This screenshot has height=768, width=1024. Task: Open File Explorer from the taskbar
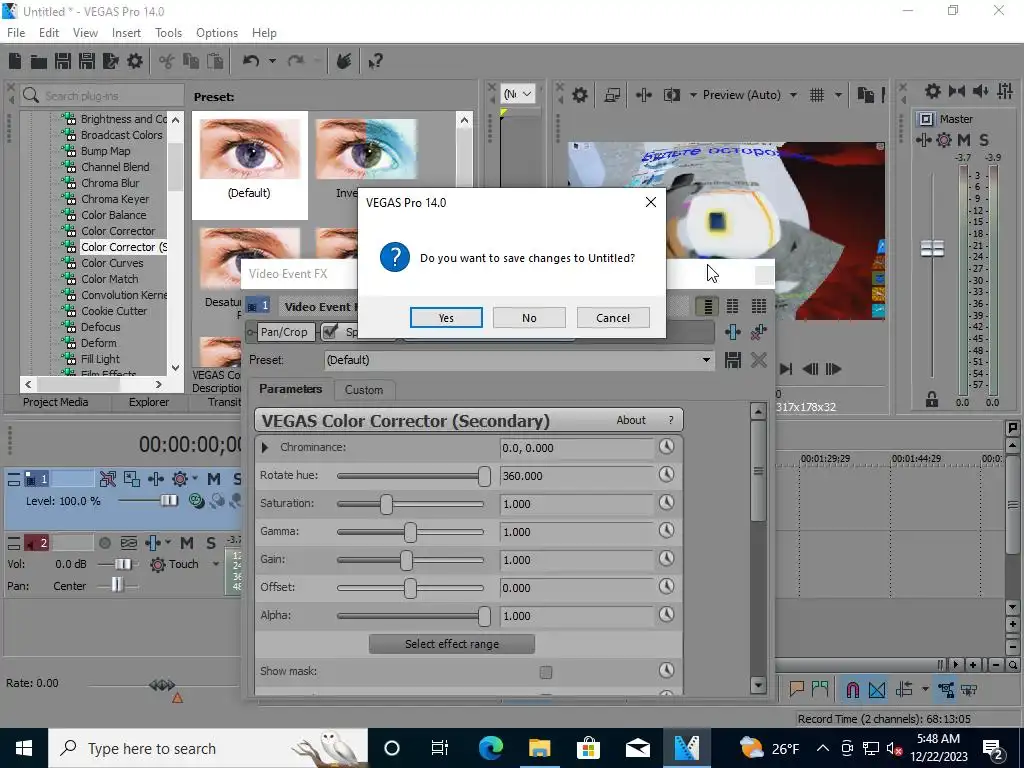(x=539, y=748)
